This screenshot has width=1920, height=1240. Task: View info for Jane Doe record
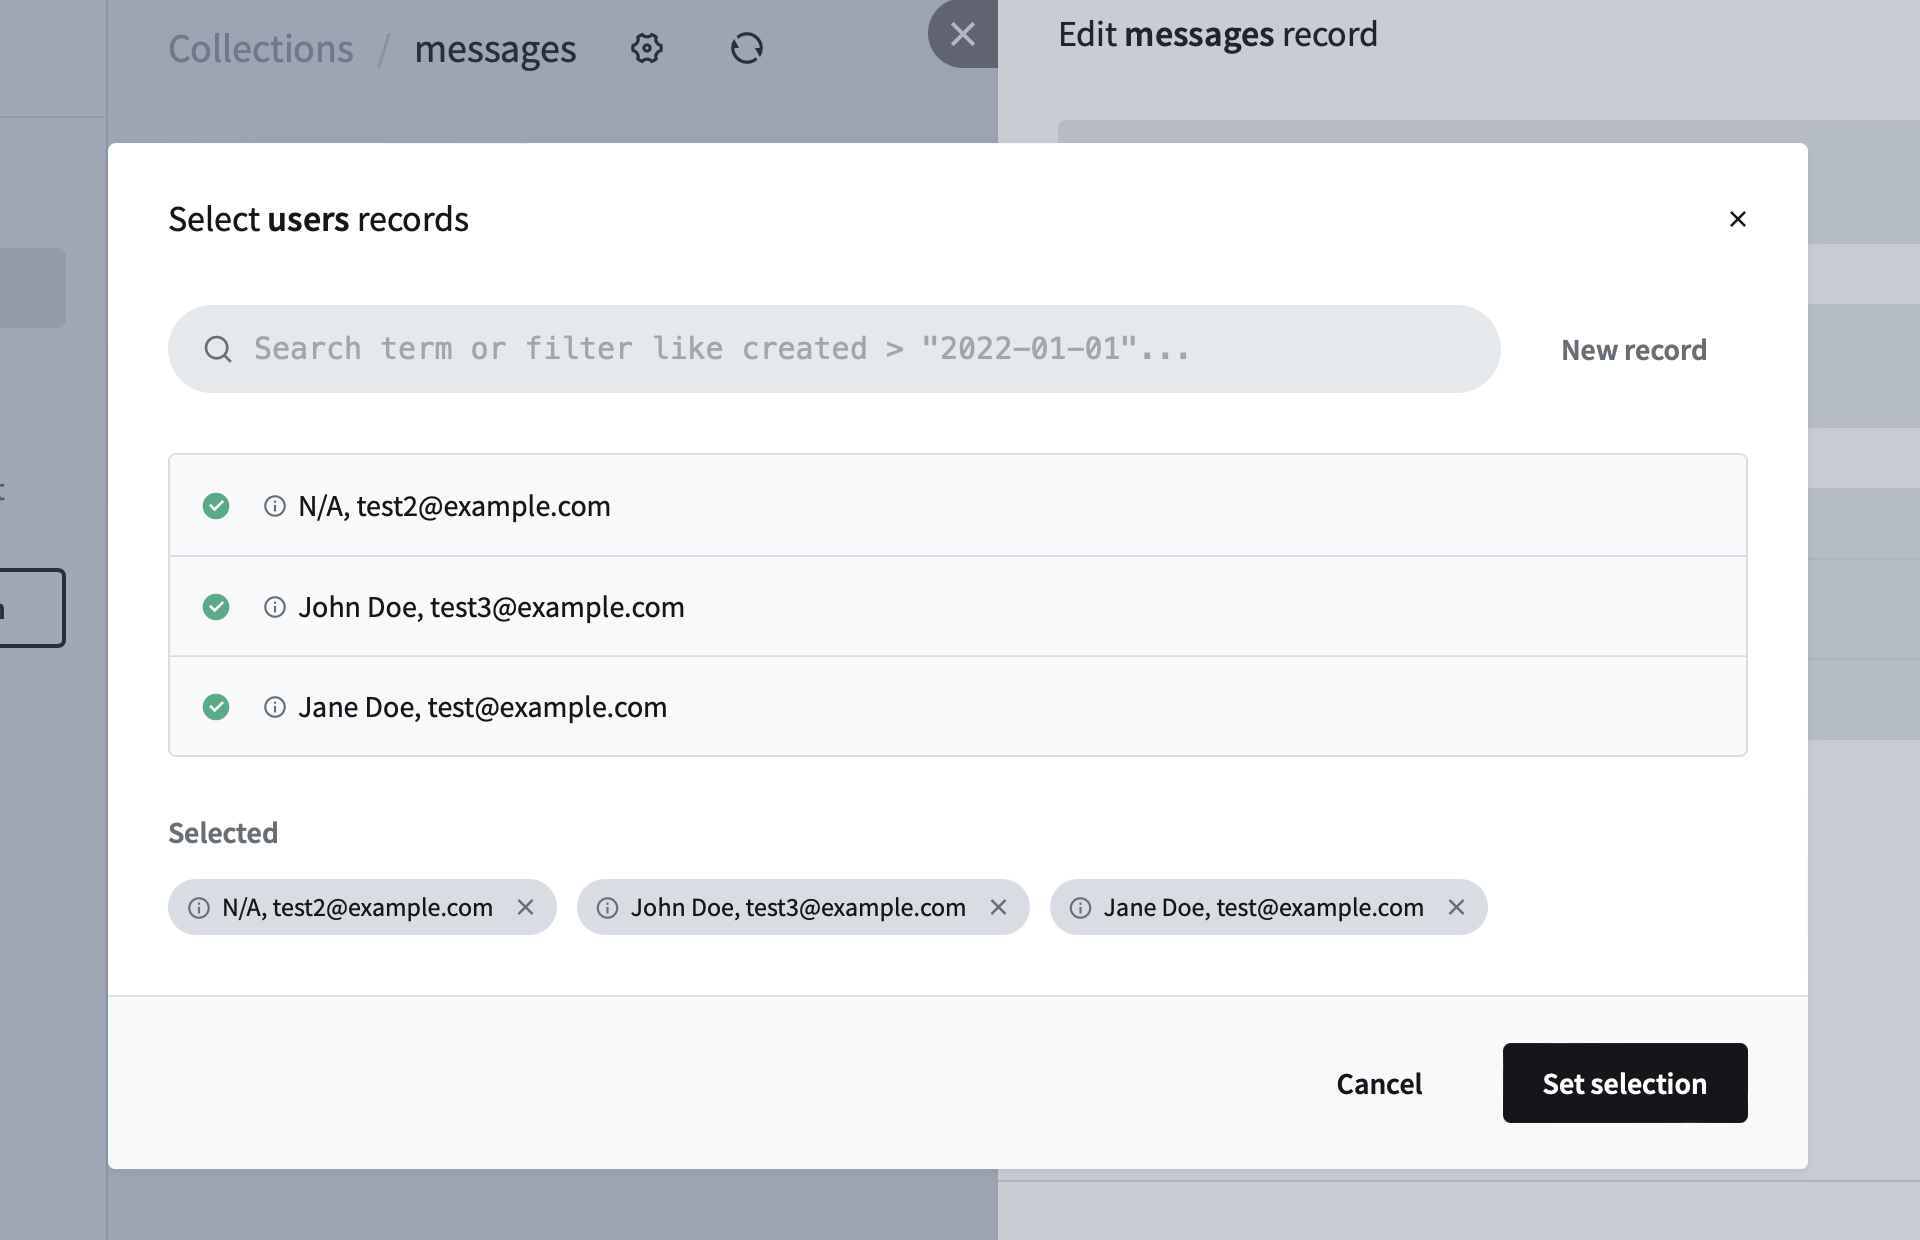pos(275,707)
